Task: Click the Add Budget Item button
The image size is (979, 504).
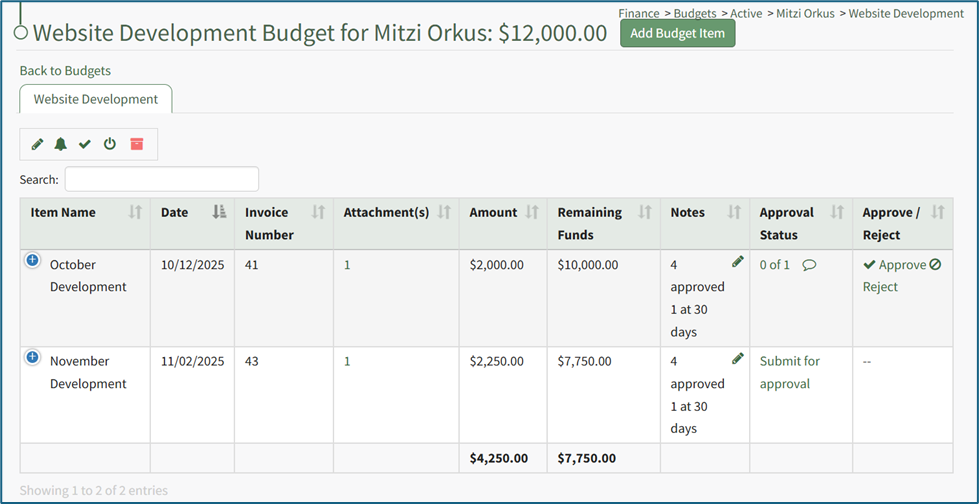Action: pyautogui.click(x=677, y=33)
